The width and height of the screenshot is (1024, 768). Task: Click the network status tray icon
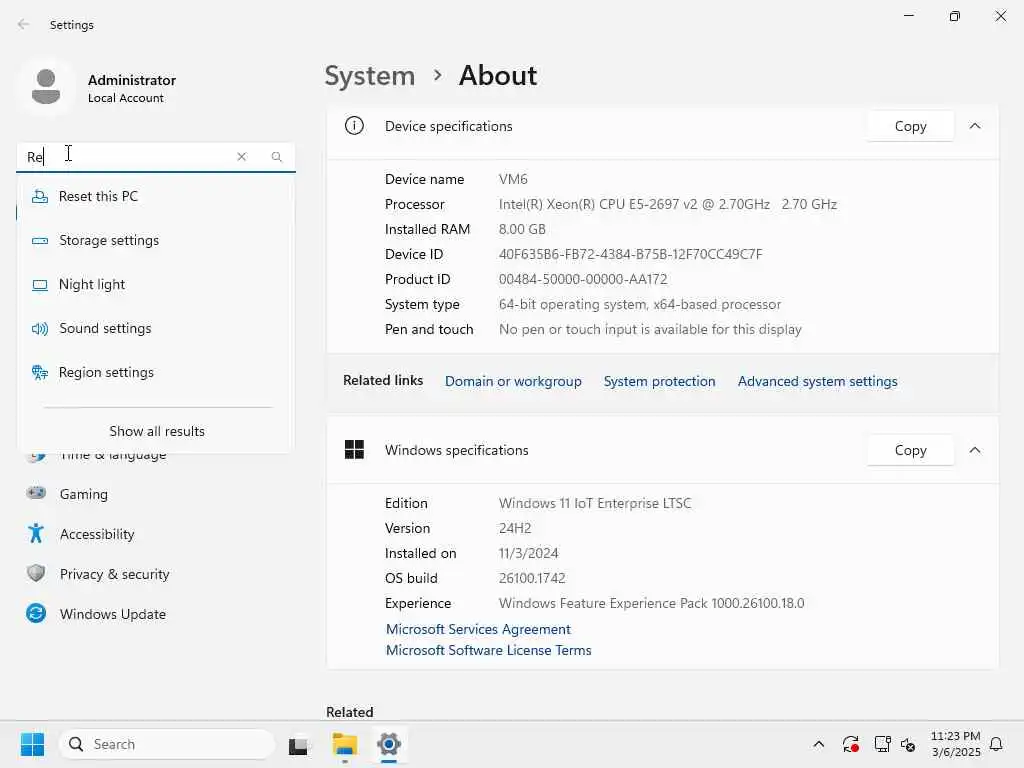coord(882,744)
